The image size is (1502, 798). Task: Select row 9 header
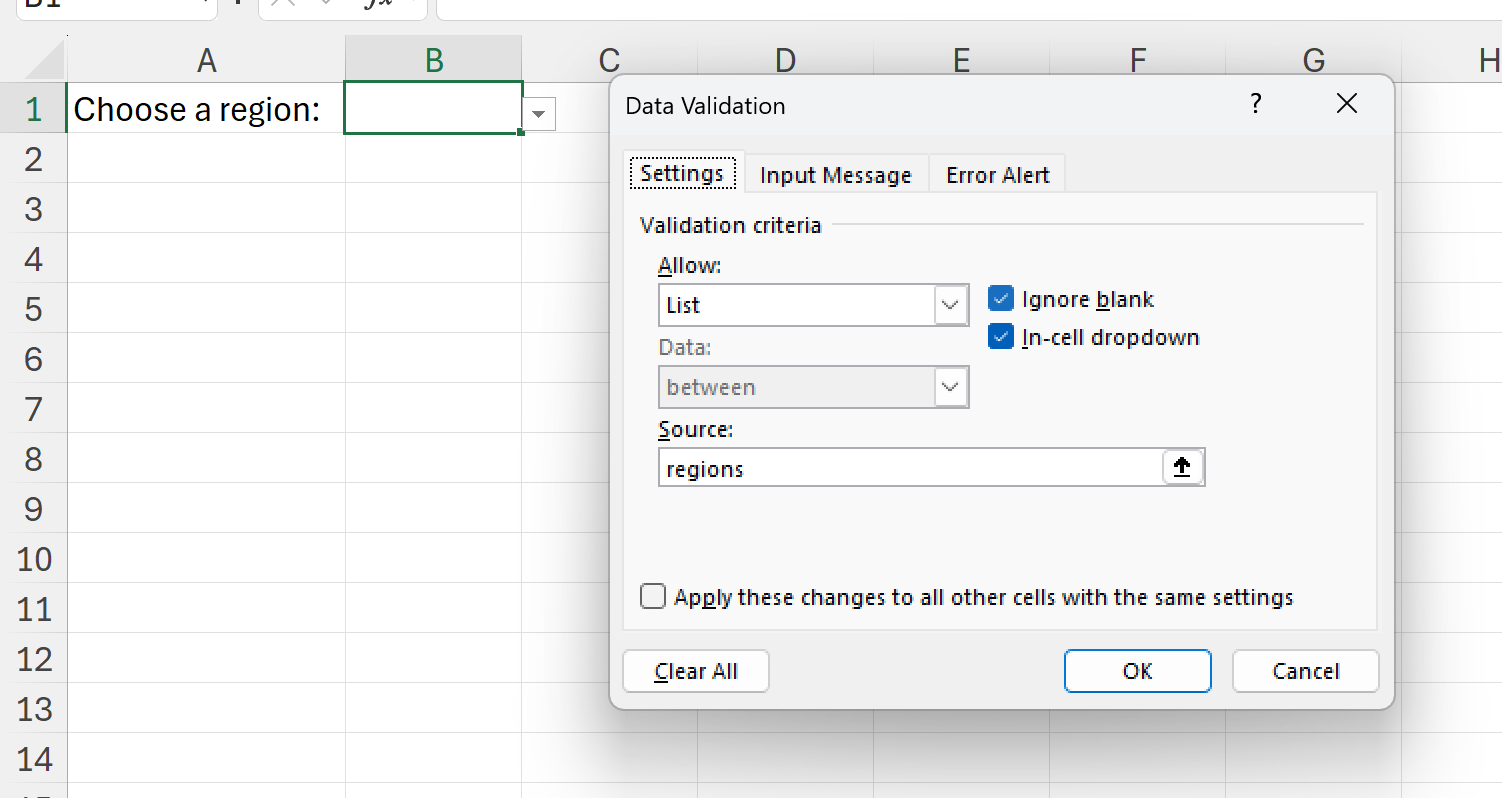[x=34, y=509]
